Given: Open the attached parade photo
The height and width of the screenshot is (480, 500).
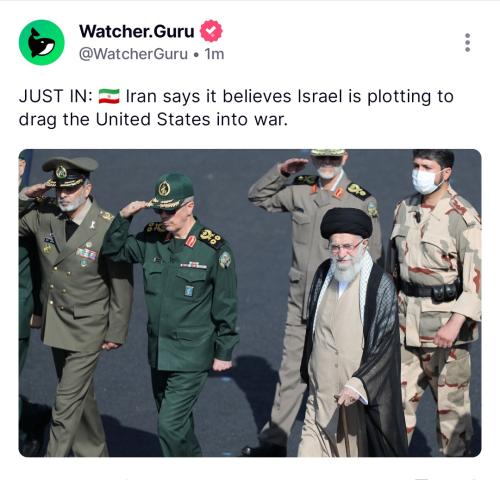Looking at the screenshot, I should 250,303.
